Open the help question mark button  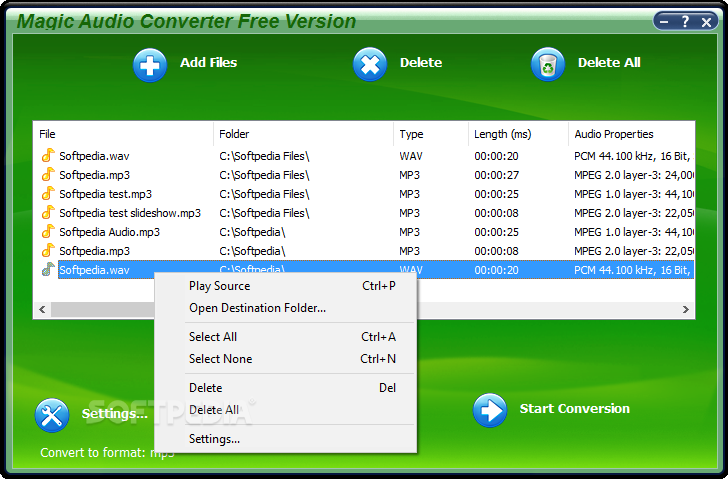pyautogui.click(x=685, y=21)
